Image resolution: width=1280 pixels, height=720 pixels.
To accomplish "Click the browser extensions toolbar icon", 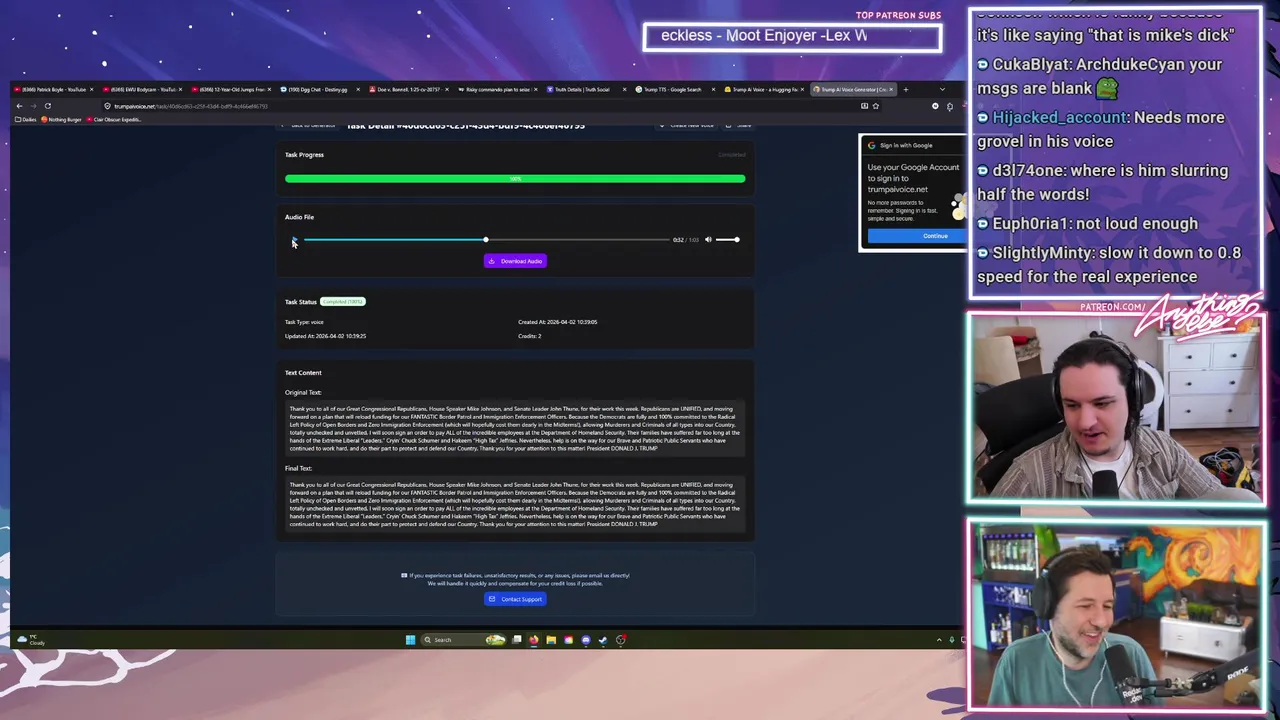I will point(950,106).
